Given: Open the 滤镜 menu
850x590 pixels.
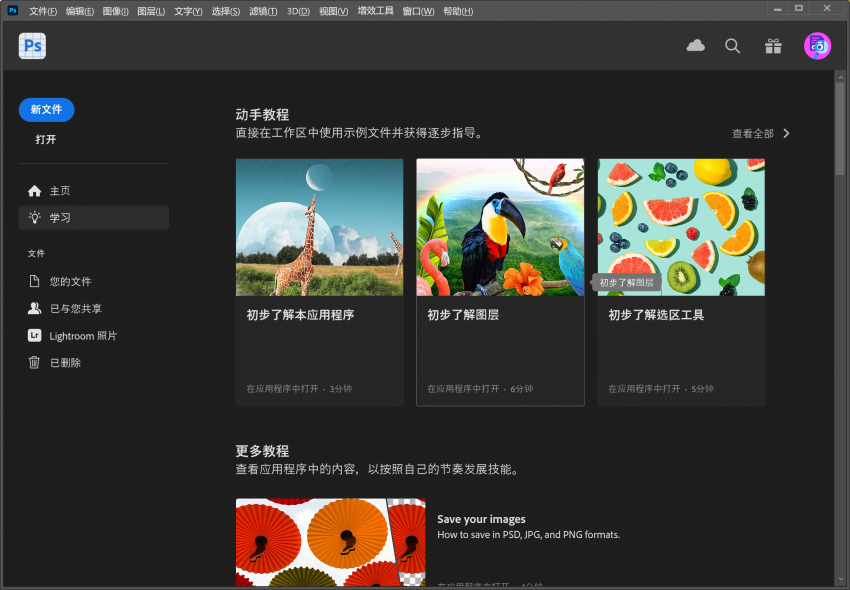Looking at the screenshot, I should pyautogui.click(x=262, y=11).
